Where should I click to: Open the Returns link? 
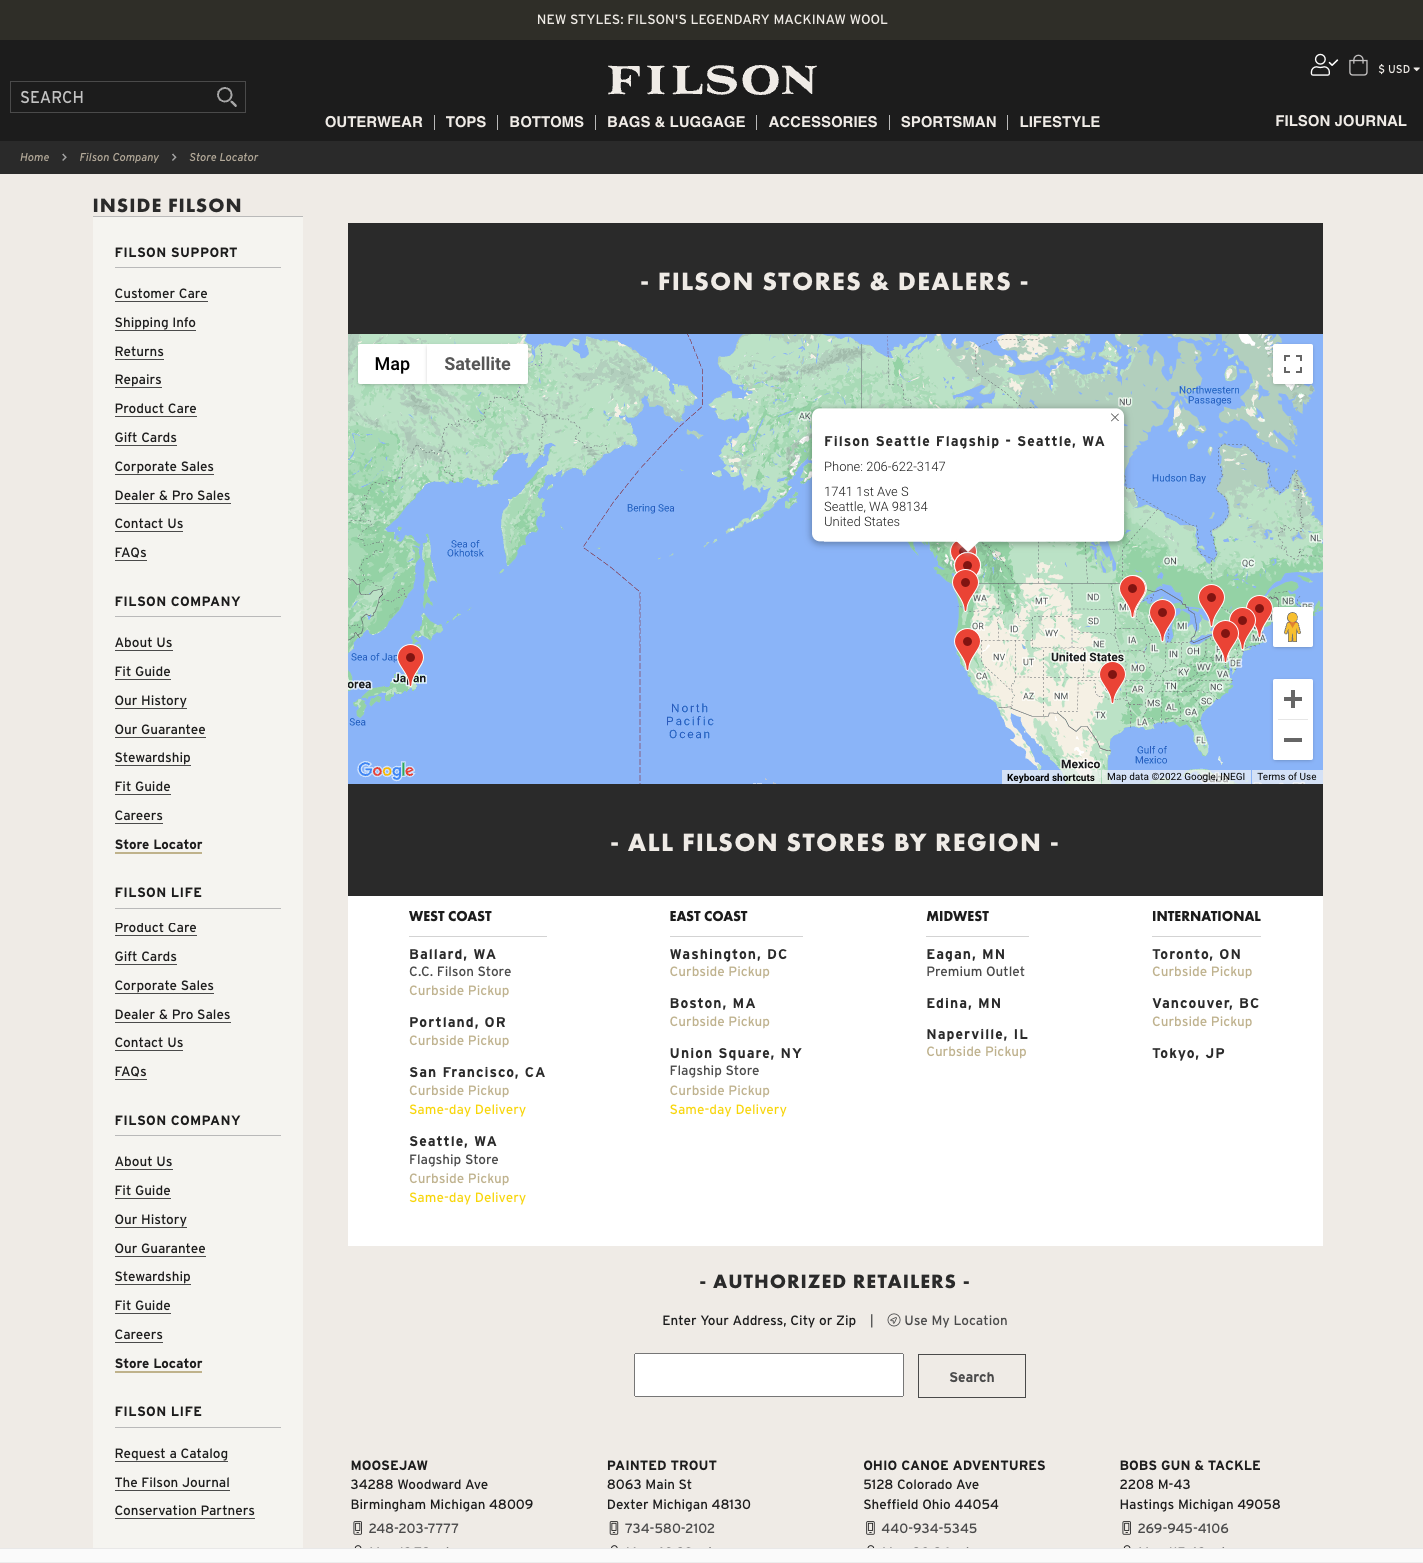coord(139,352)
